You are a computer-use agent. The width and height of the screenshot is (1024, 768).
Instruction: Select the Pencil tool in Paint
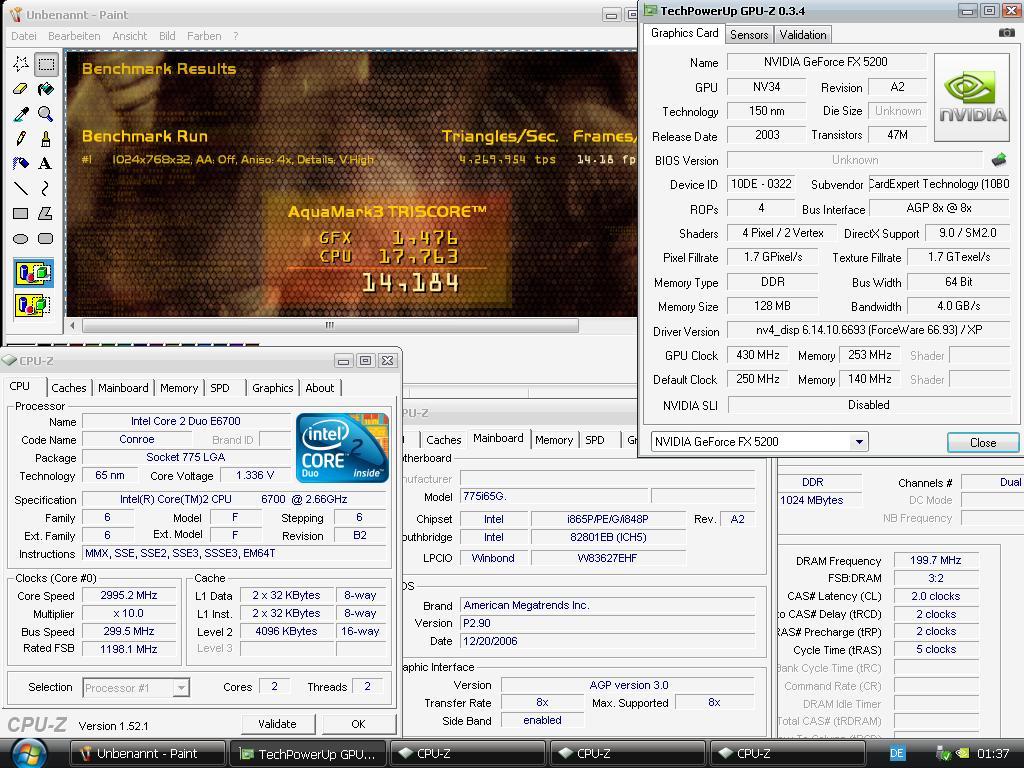[x=21, y=138]
